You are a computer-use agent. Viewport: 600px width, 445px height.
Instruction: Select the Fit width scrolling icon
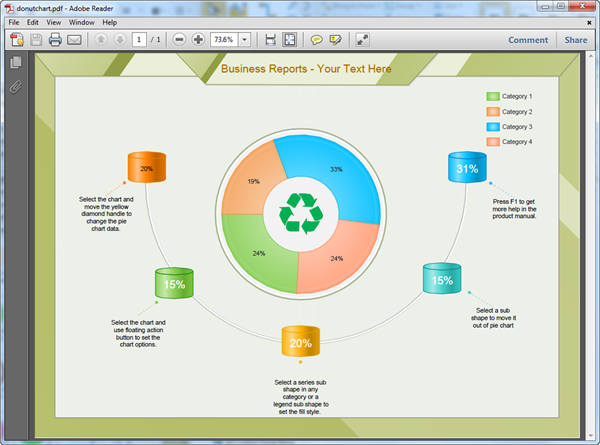(270, 40)
